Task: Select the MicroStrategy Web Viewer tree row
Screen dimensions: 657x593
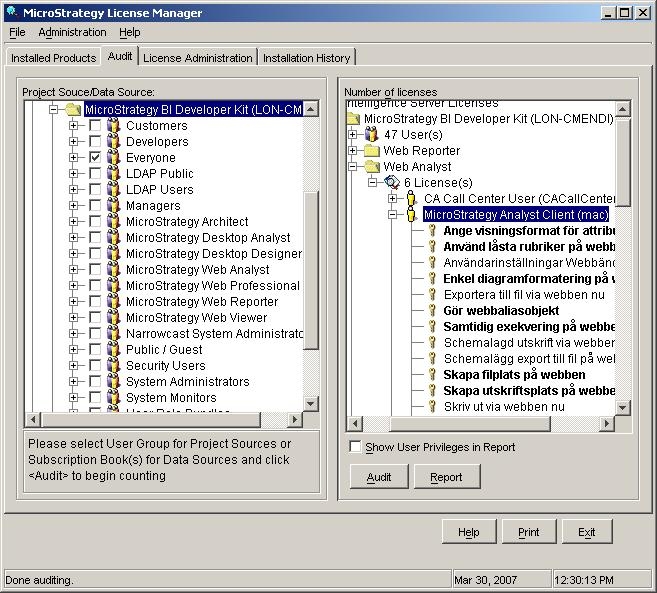Action: [x=197, y=317]
